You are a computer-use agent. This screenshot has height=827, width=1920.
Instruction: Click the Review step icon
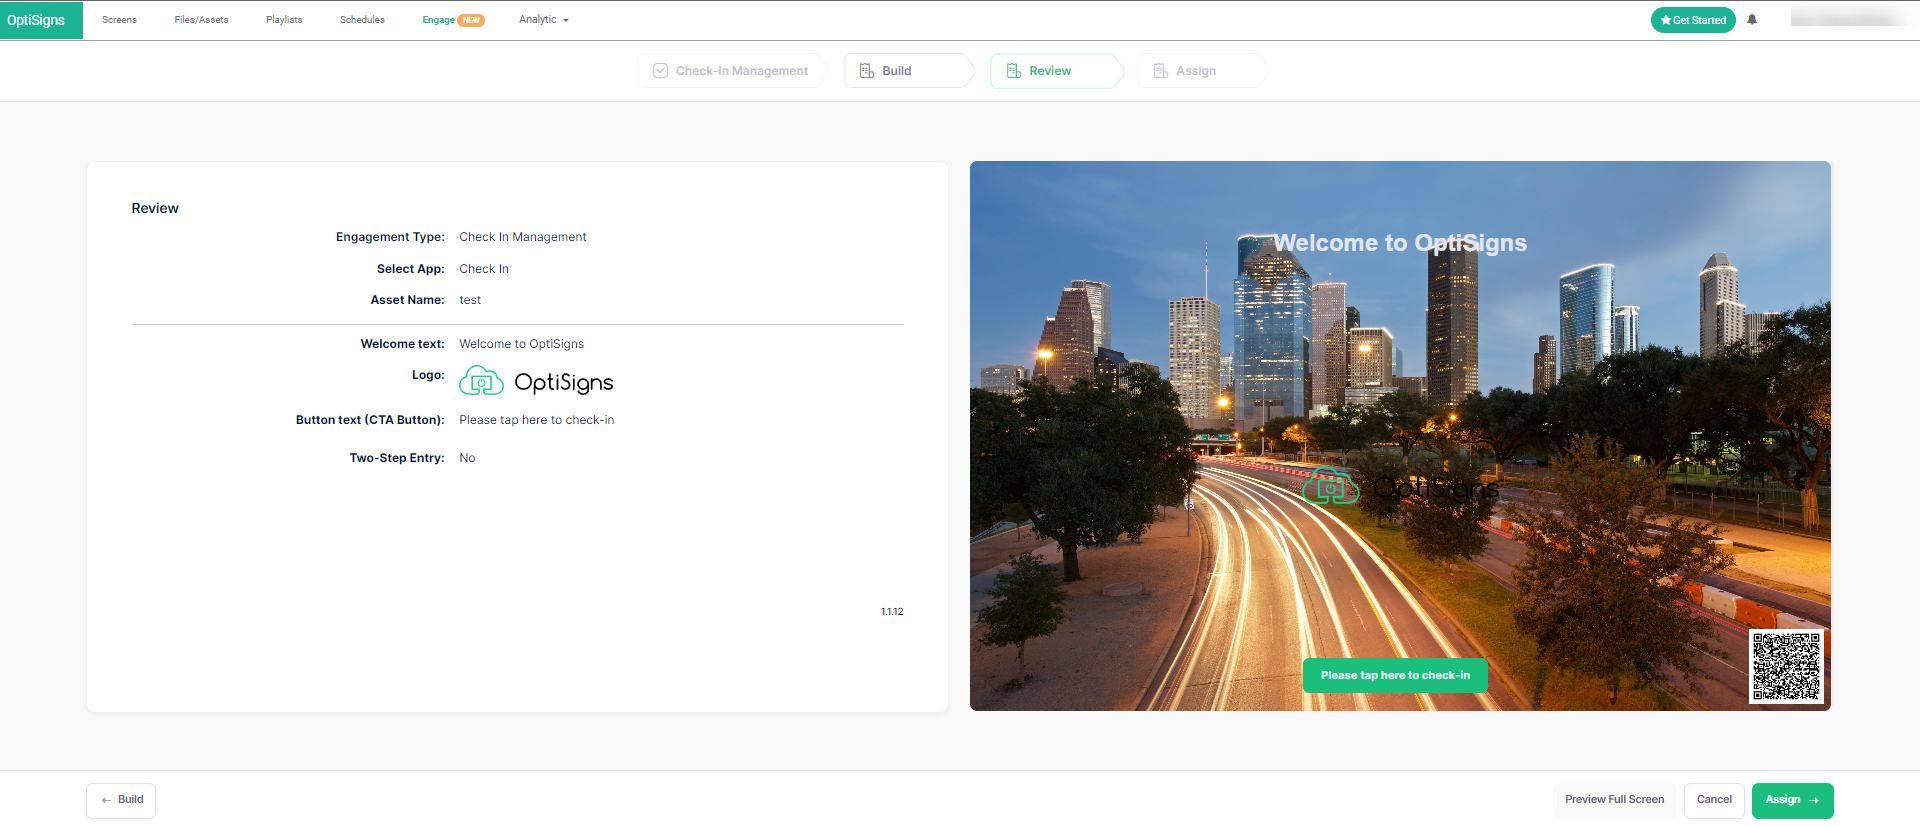pyautogui.click(x=1013, y=71)
